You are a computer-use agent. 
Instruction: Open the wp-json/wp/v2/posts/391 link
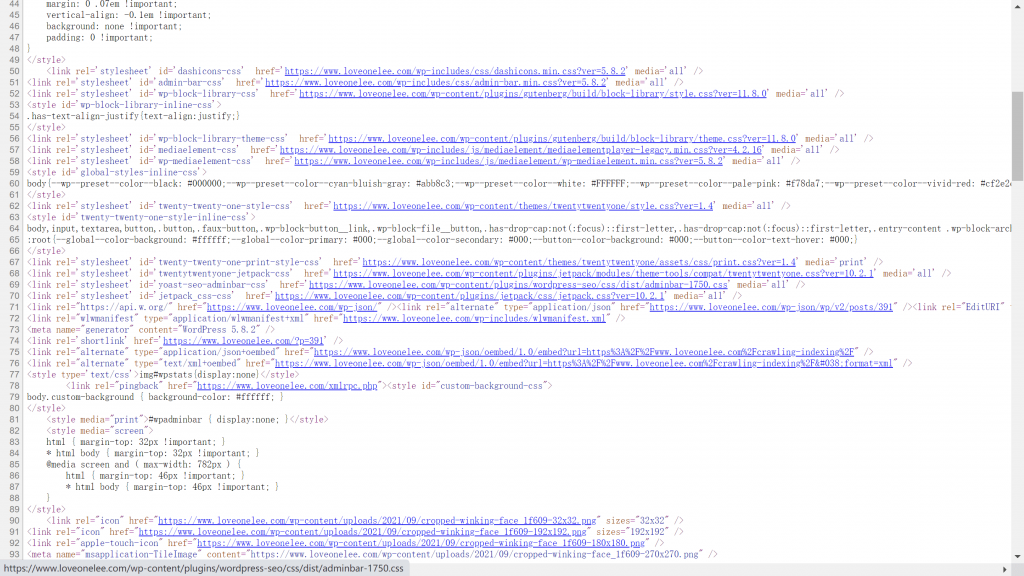click(771, 307)
